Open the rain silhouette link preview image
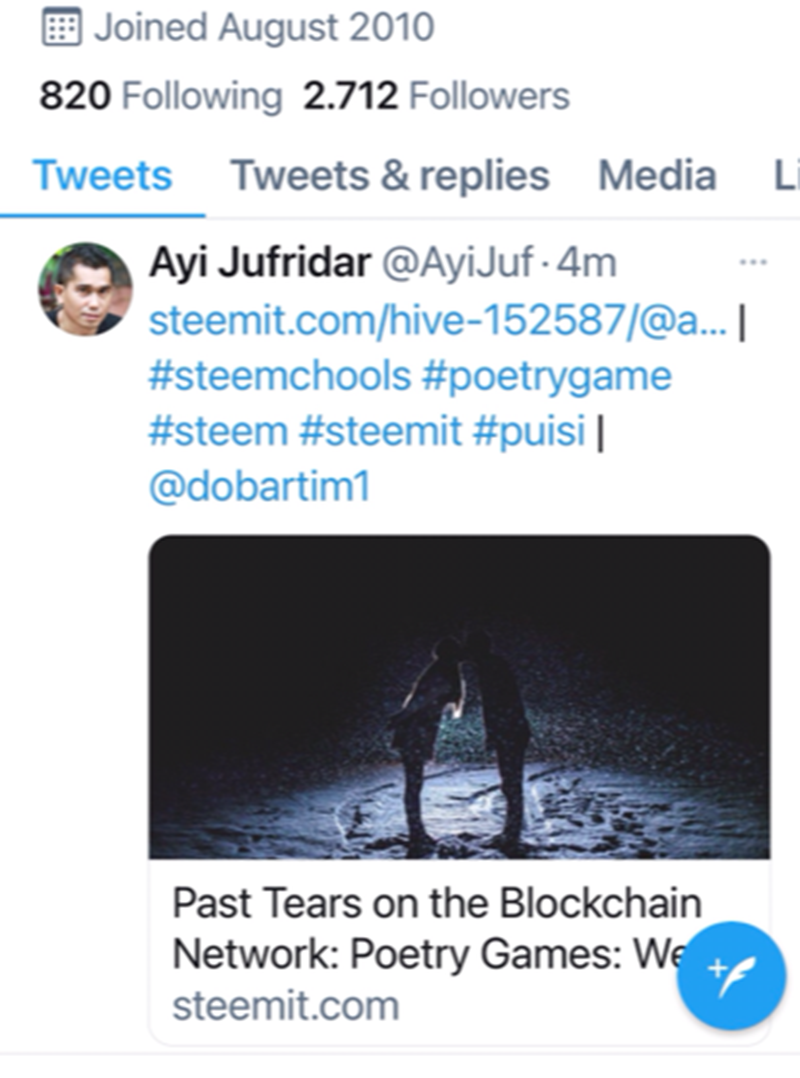Viewport: 800px width, 1078px height. [x=459, y=696]
